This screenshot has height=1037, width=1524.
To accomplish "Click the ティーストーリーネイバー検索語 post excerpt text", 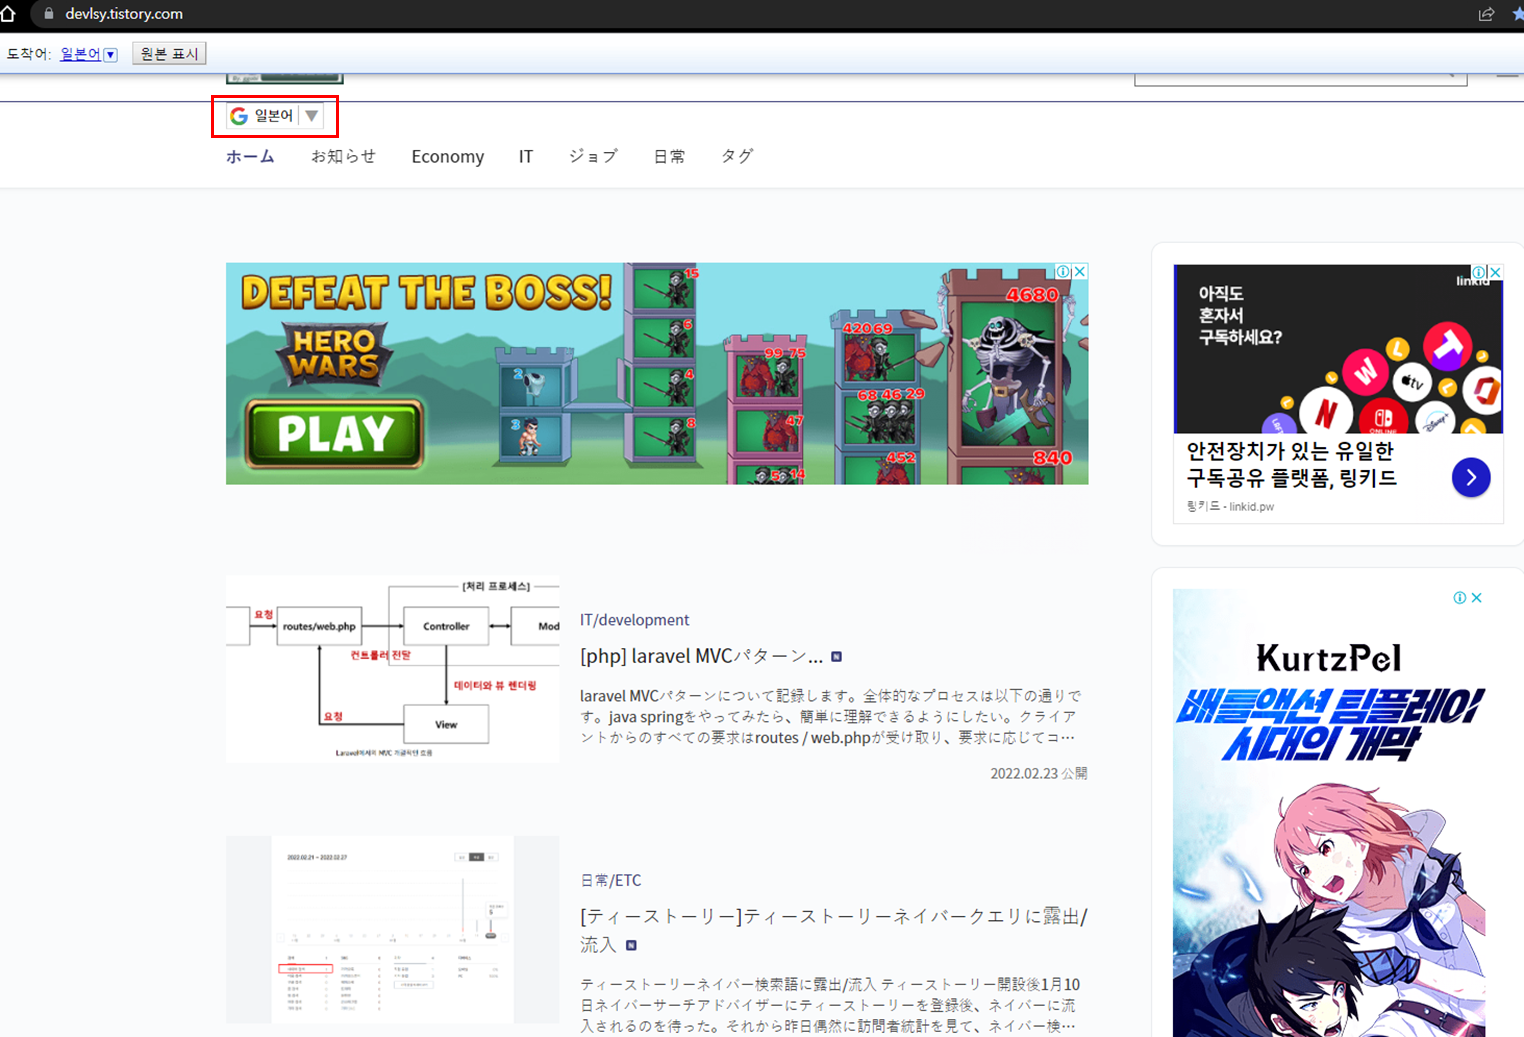I will 829,1005.
